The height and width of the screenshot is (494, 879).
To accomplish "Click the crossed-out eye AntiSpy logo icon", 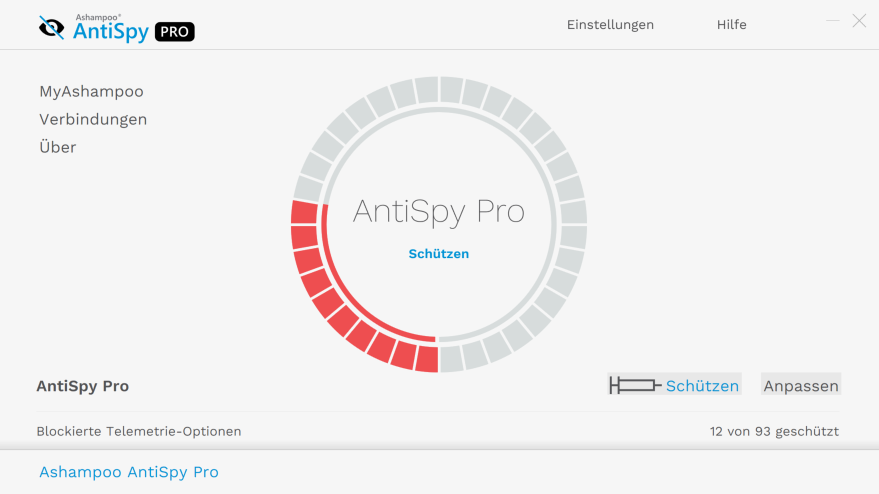I will (52, 27).
